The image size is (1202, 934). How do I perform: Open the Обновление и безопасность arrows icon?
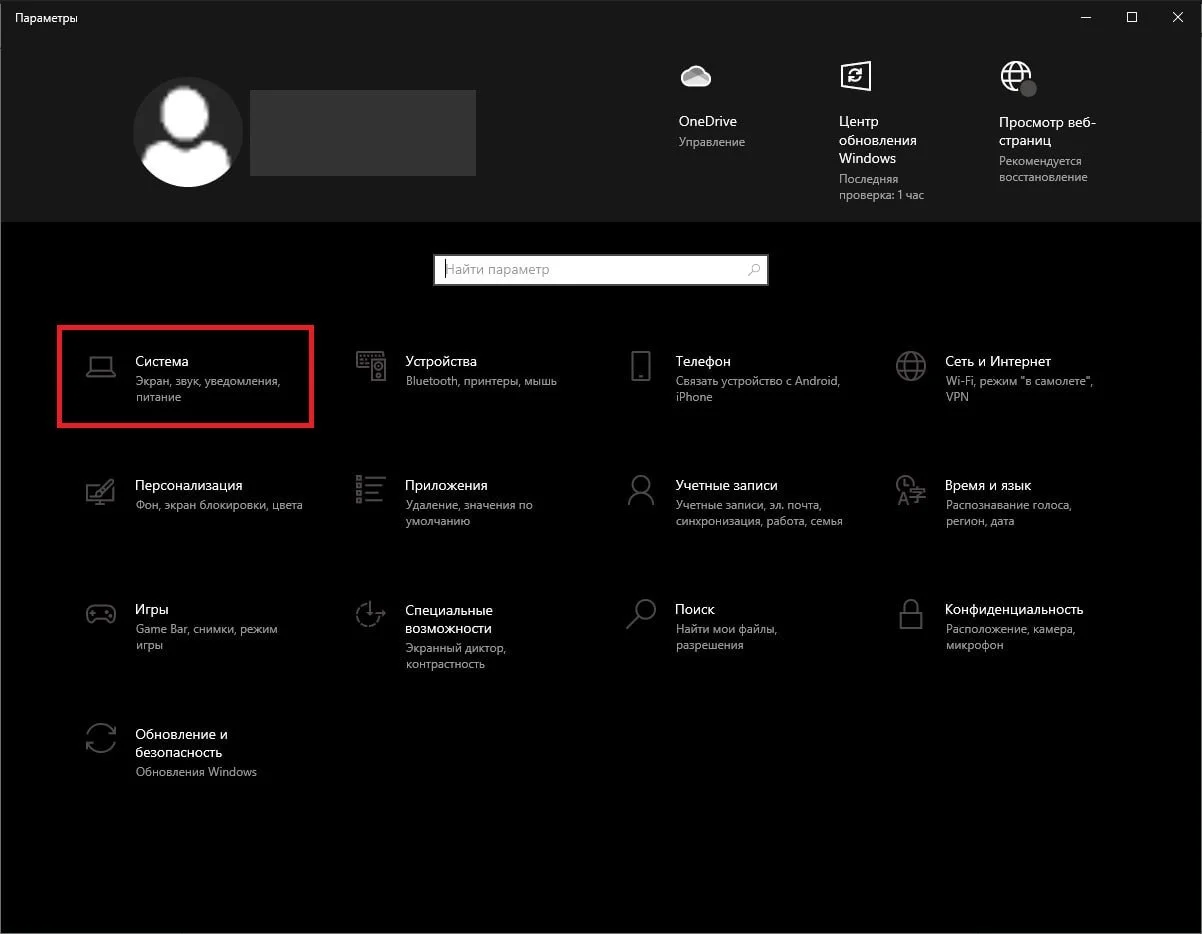coord(100,739)
